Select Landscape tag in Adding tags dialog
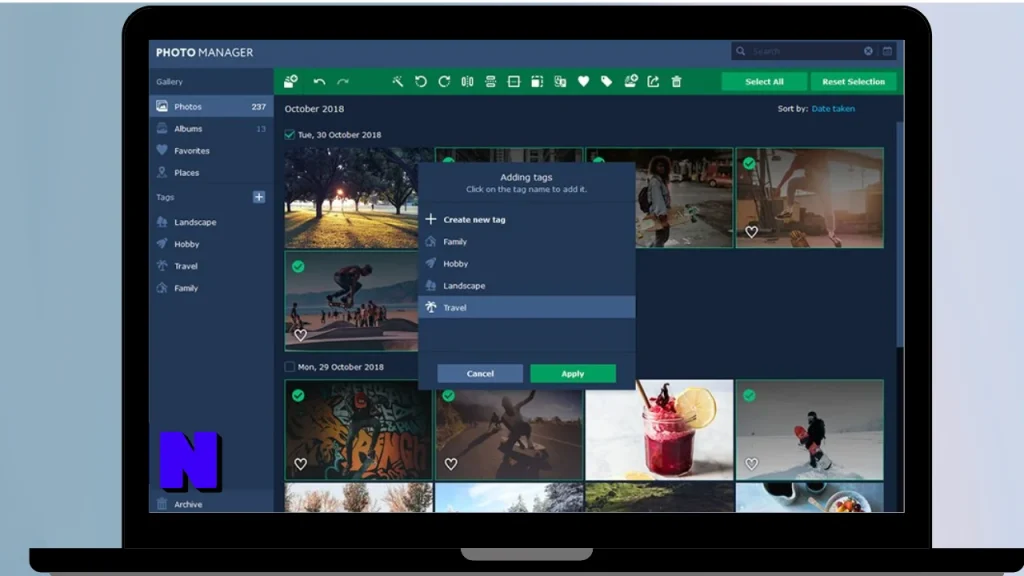The image size is (1024, 576). (526, 285)
